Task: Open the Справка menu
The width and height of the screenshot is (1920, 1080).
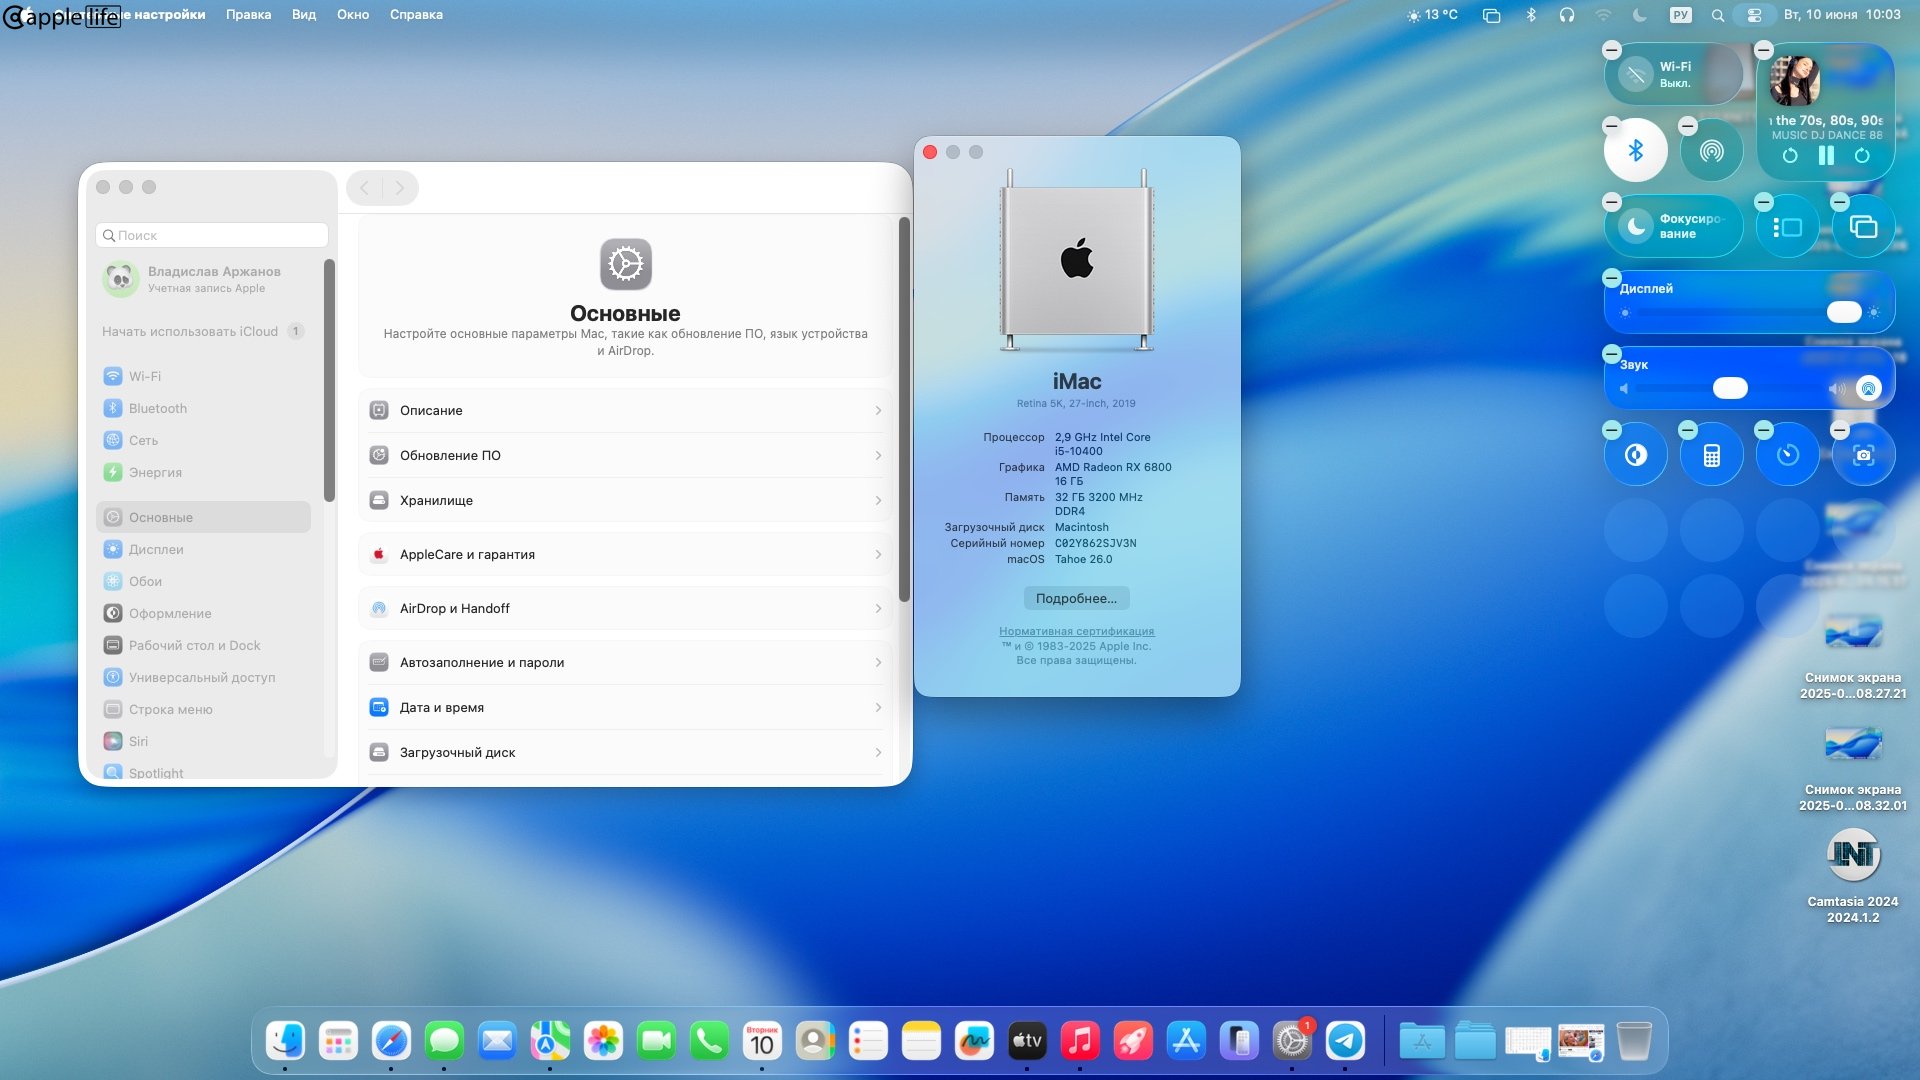Action: click(416, 15)
